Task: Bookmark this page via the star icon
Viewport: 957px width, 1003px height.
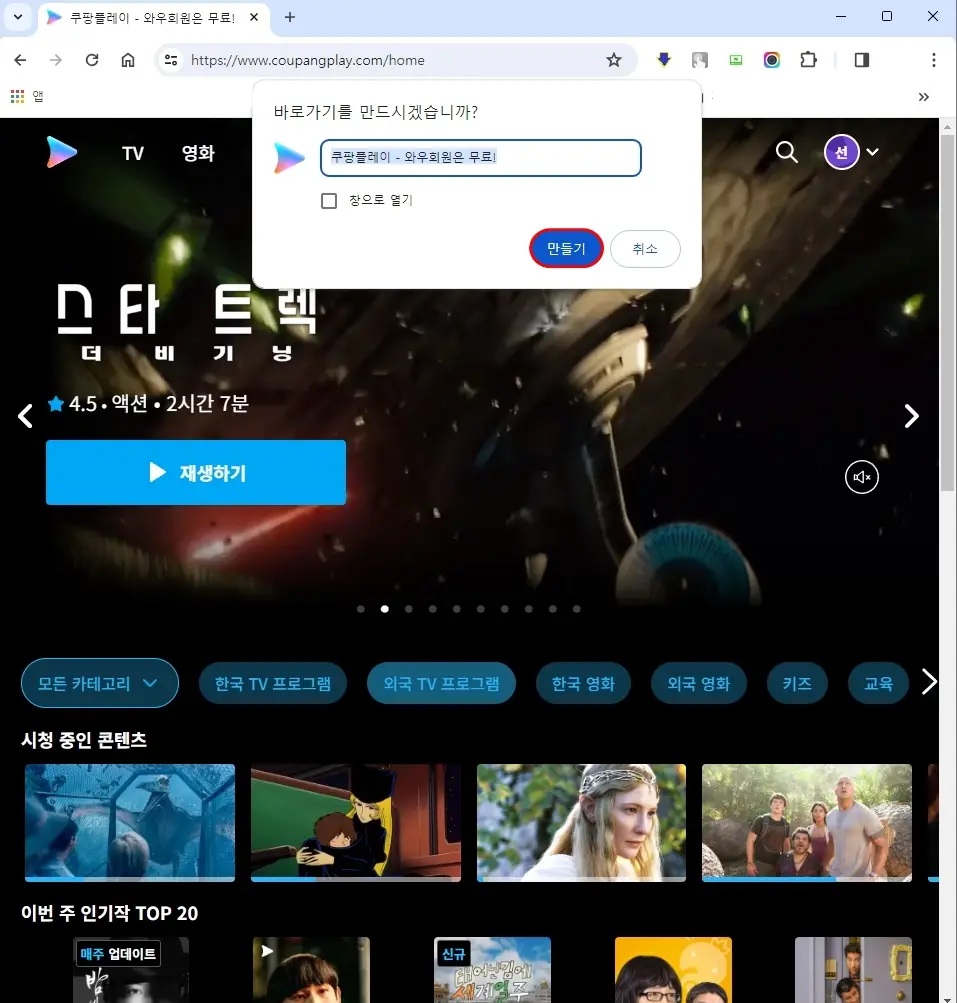Action: pos(614,59)
